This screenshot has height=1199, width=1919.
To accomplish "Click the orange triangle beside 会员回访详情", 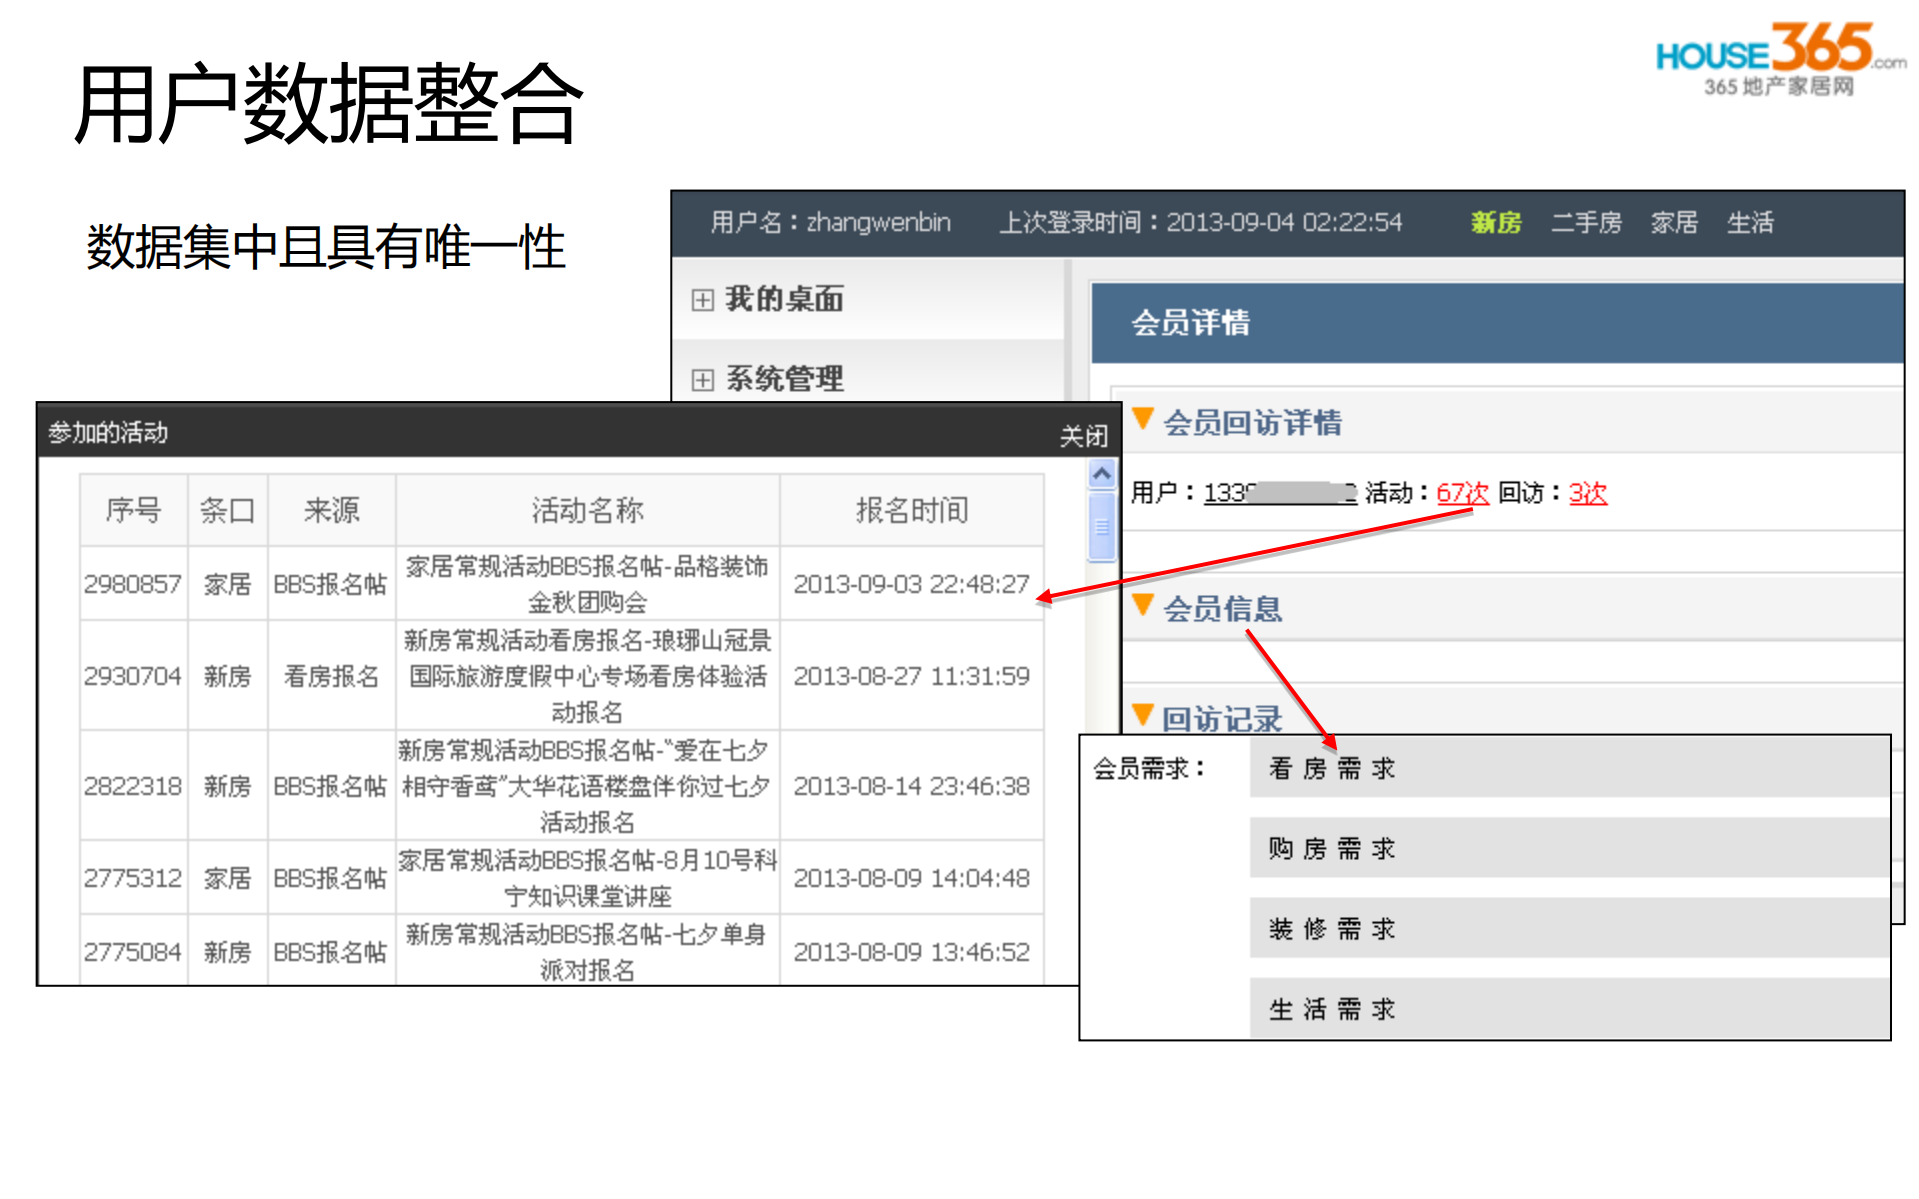I will (x=1143, y=421).
